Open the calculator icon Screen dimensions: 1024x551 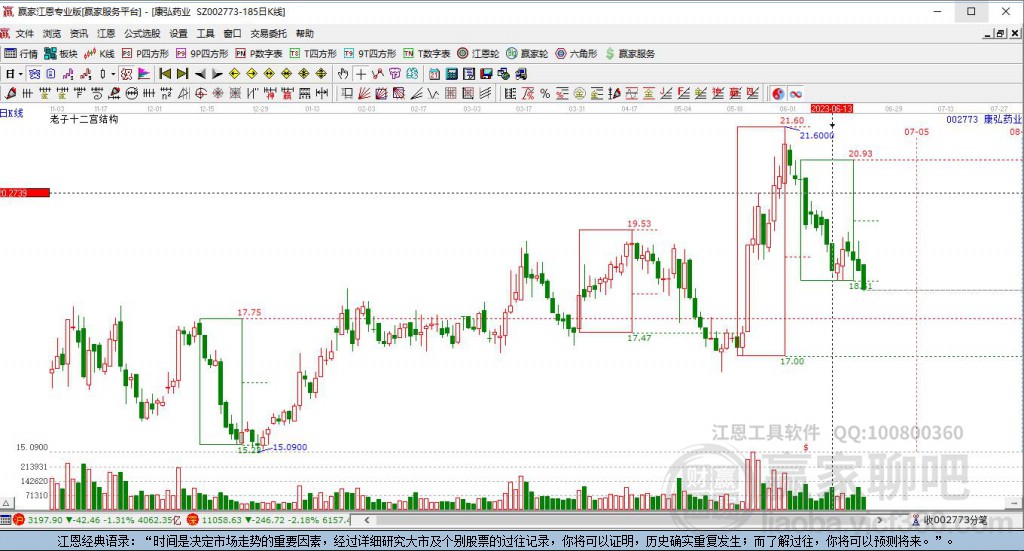coord(451,74)
